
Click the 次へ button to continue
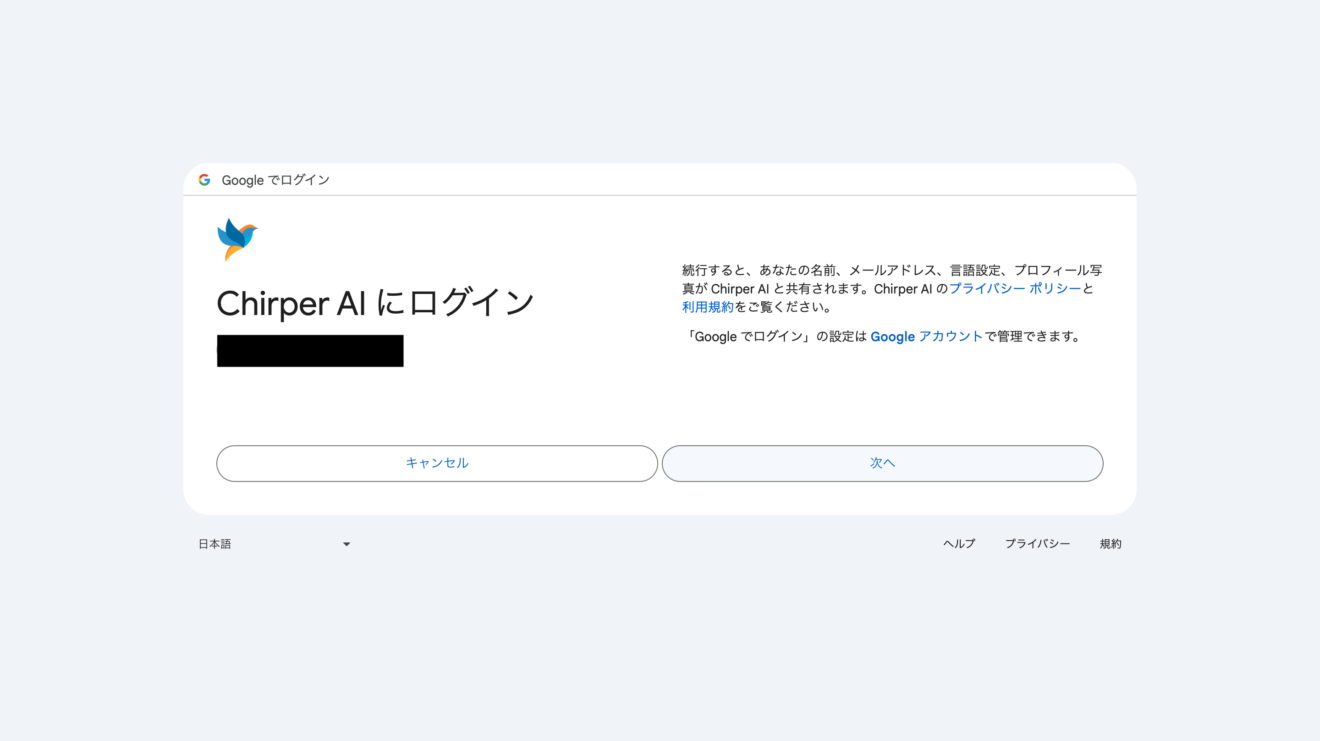(883, 463)
